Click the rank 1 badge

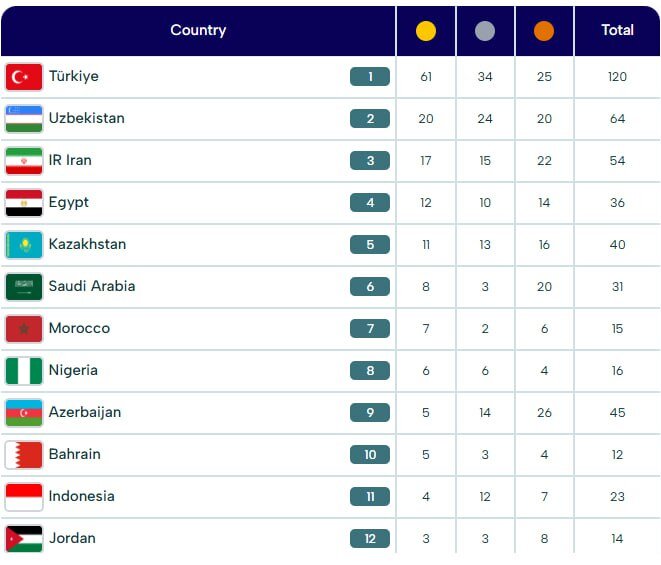[370, 77]
